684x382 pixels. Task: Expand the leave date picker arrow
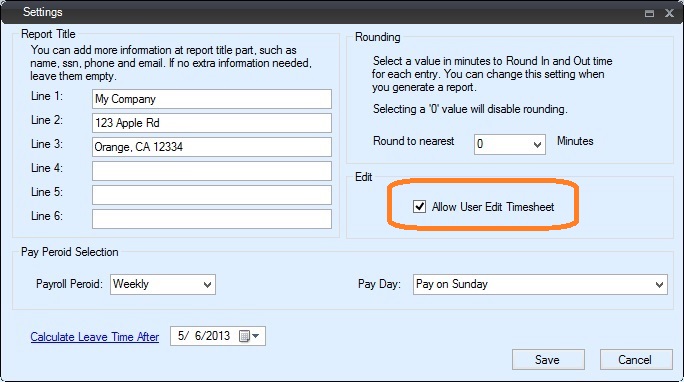[256, 336]
